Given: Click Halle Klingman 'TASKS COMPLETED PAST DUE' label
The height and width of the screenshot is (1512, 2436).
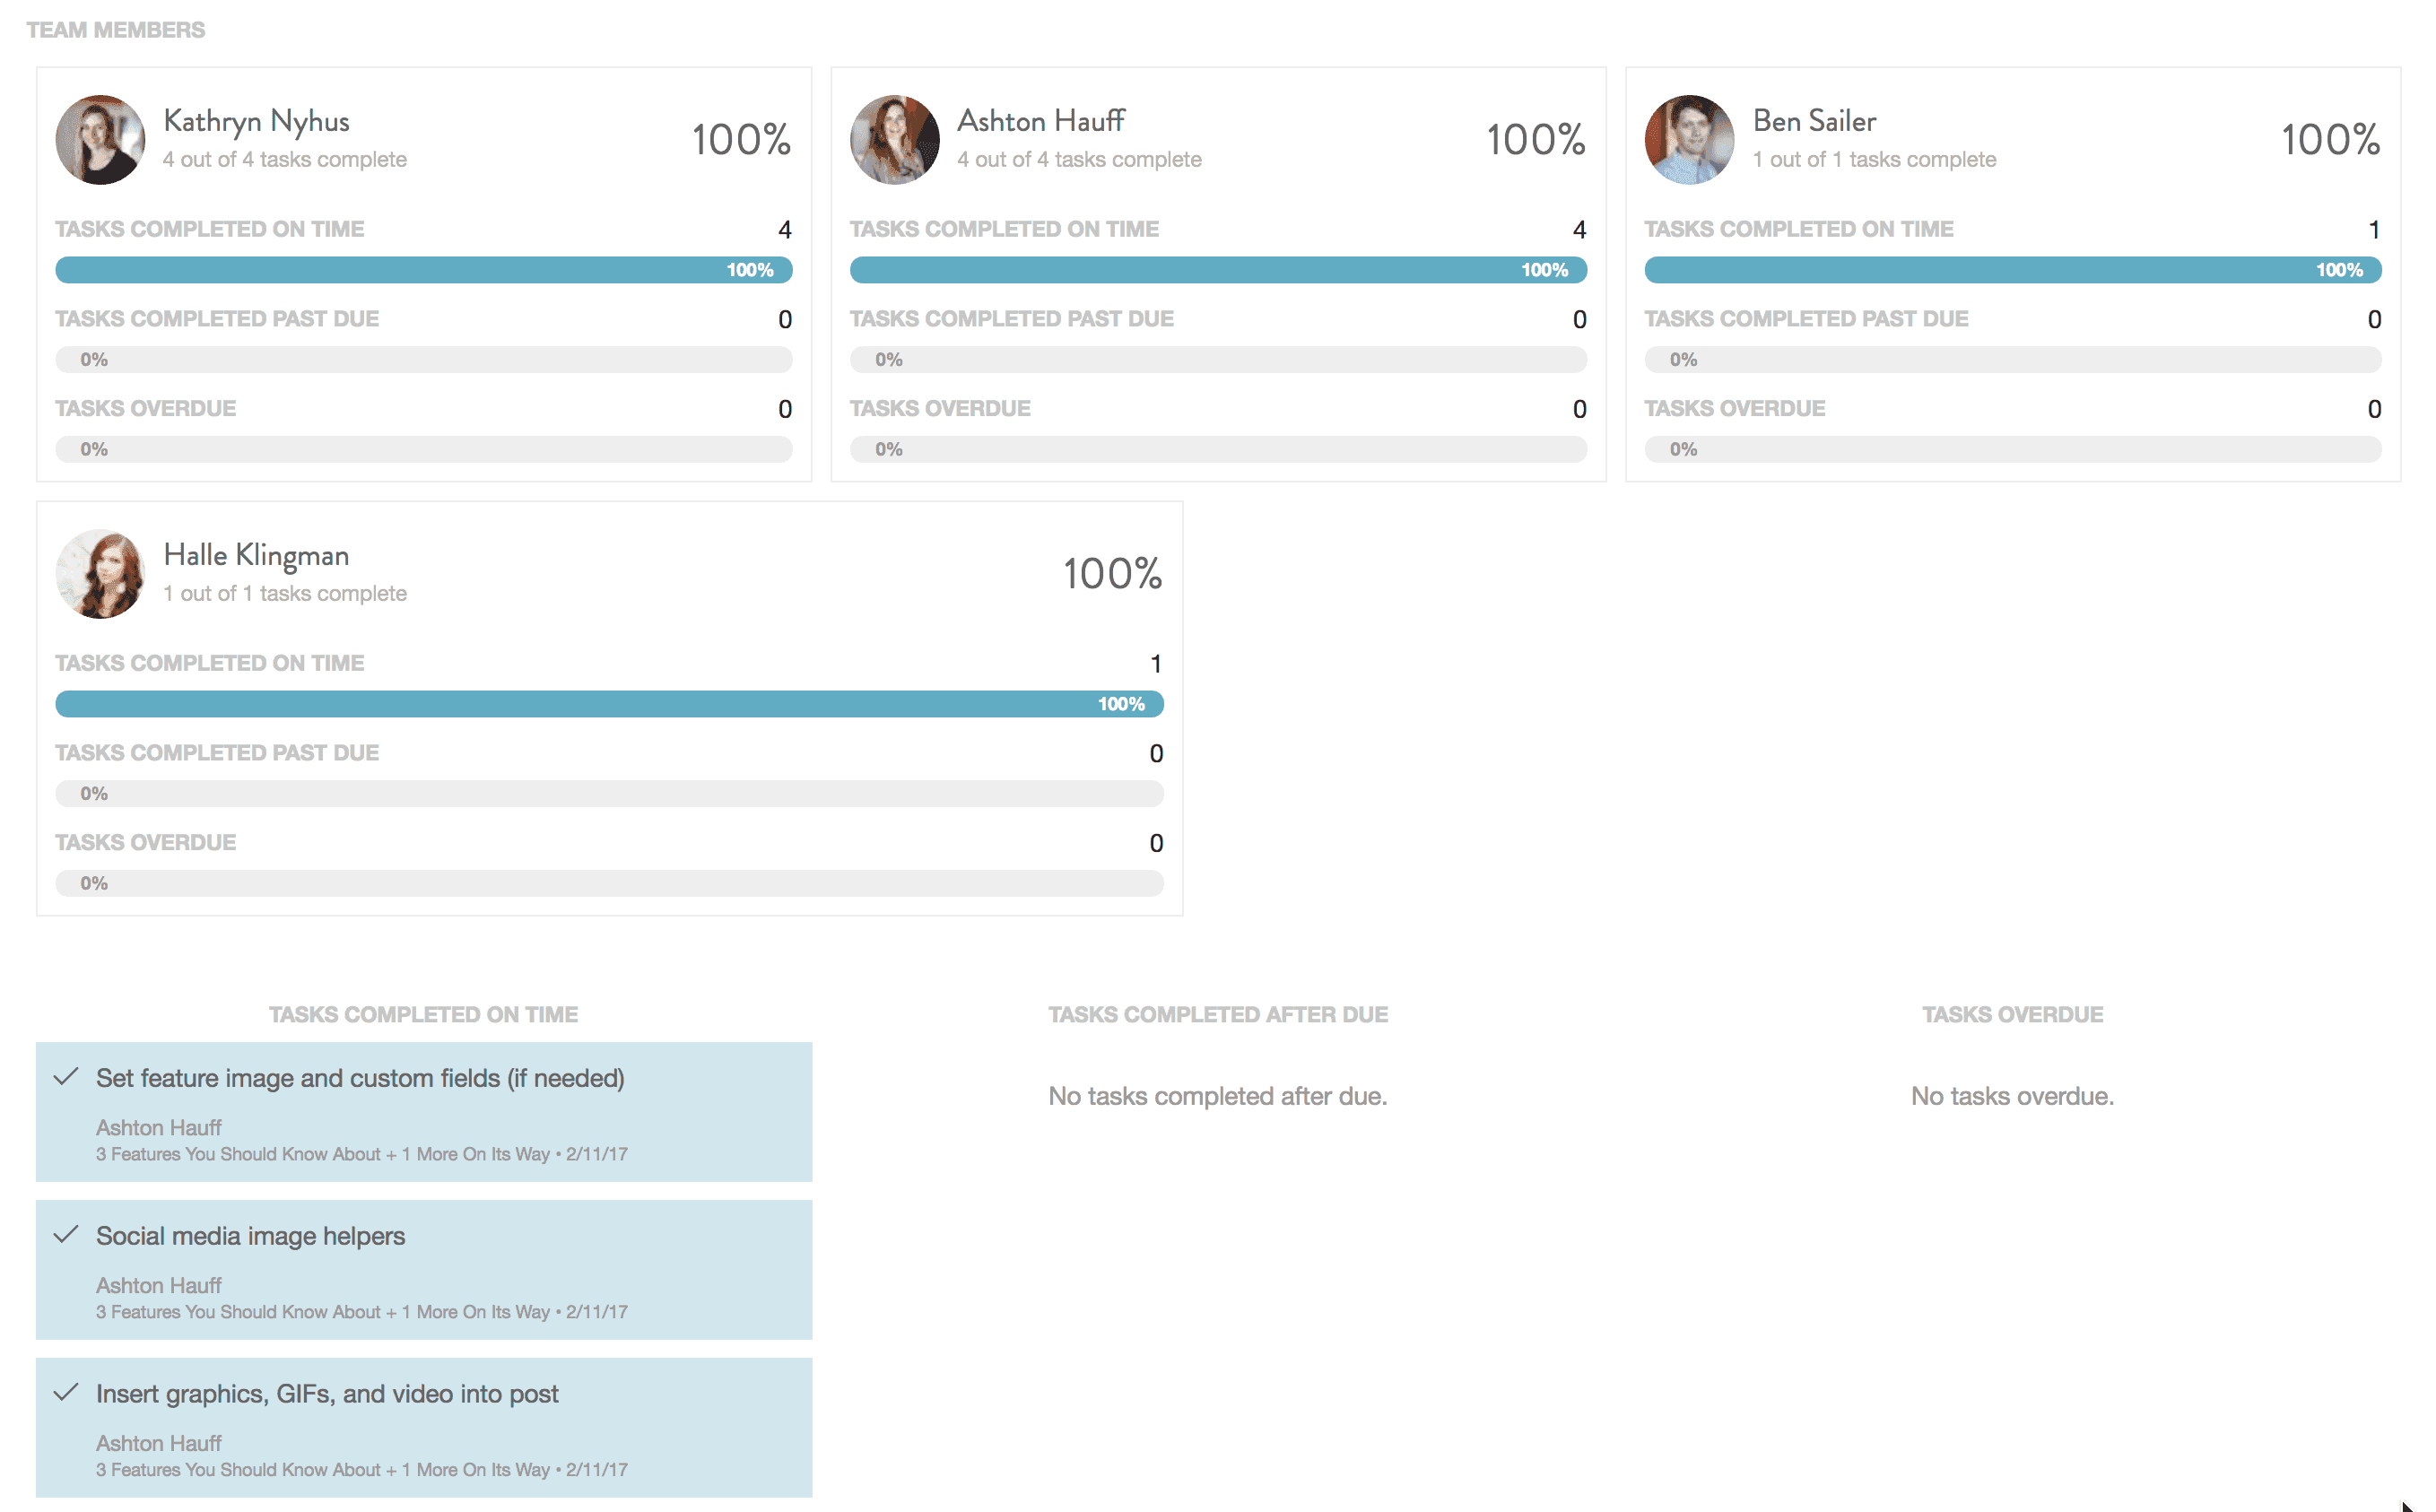Looking at the screenshot, I should pos(217,753).
